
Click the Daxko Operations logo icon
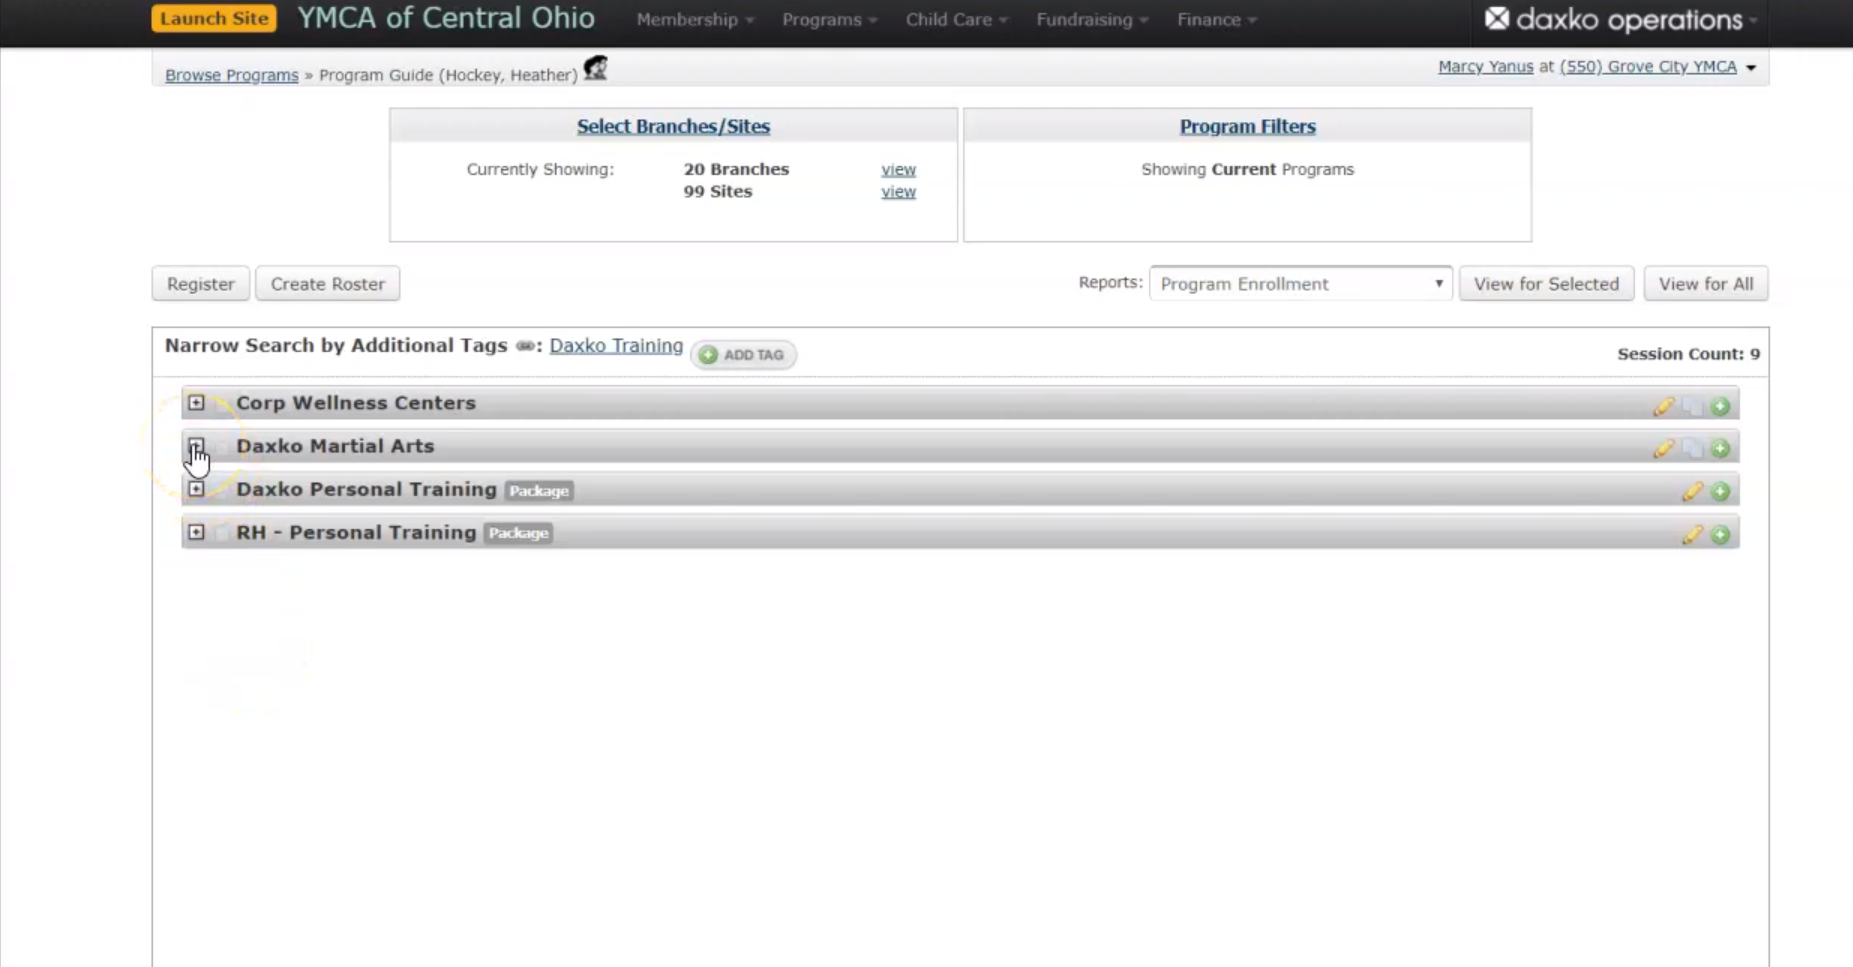(x=1496, y=18)
